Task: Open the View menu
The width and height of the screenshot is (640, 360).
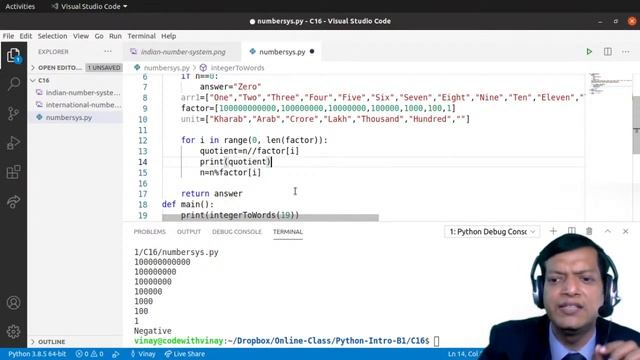Action: [x=81, y=36]
